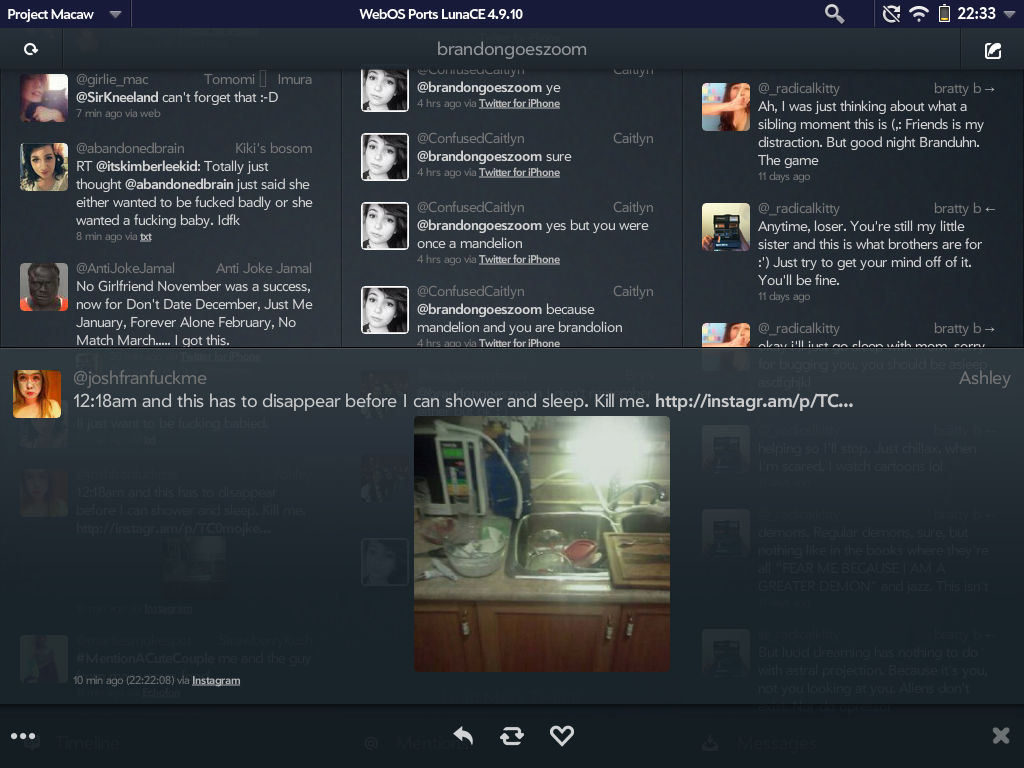1024x768 pixels.
Task: Click the @SirKneeland mention
Action: 117,97
